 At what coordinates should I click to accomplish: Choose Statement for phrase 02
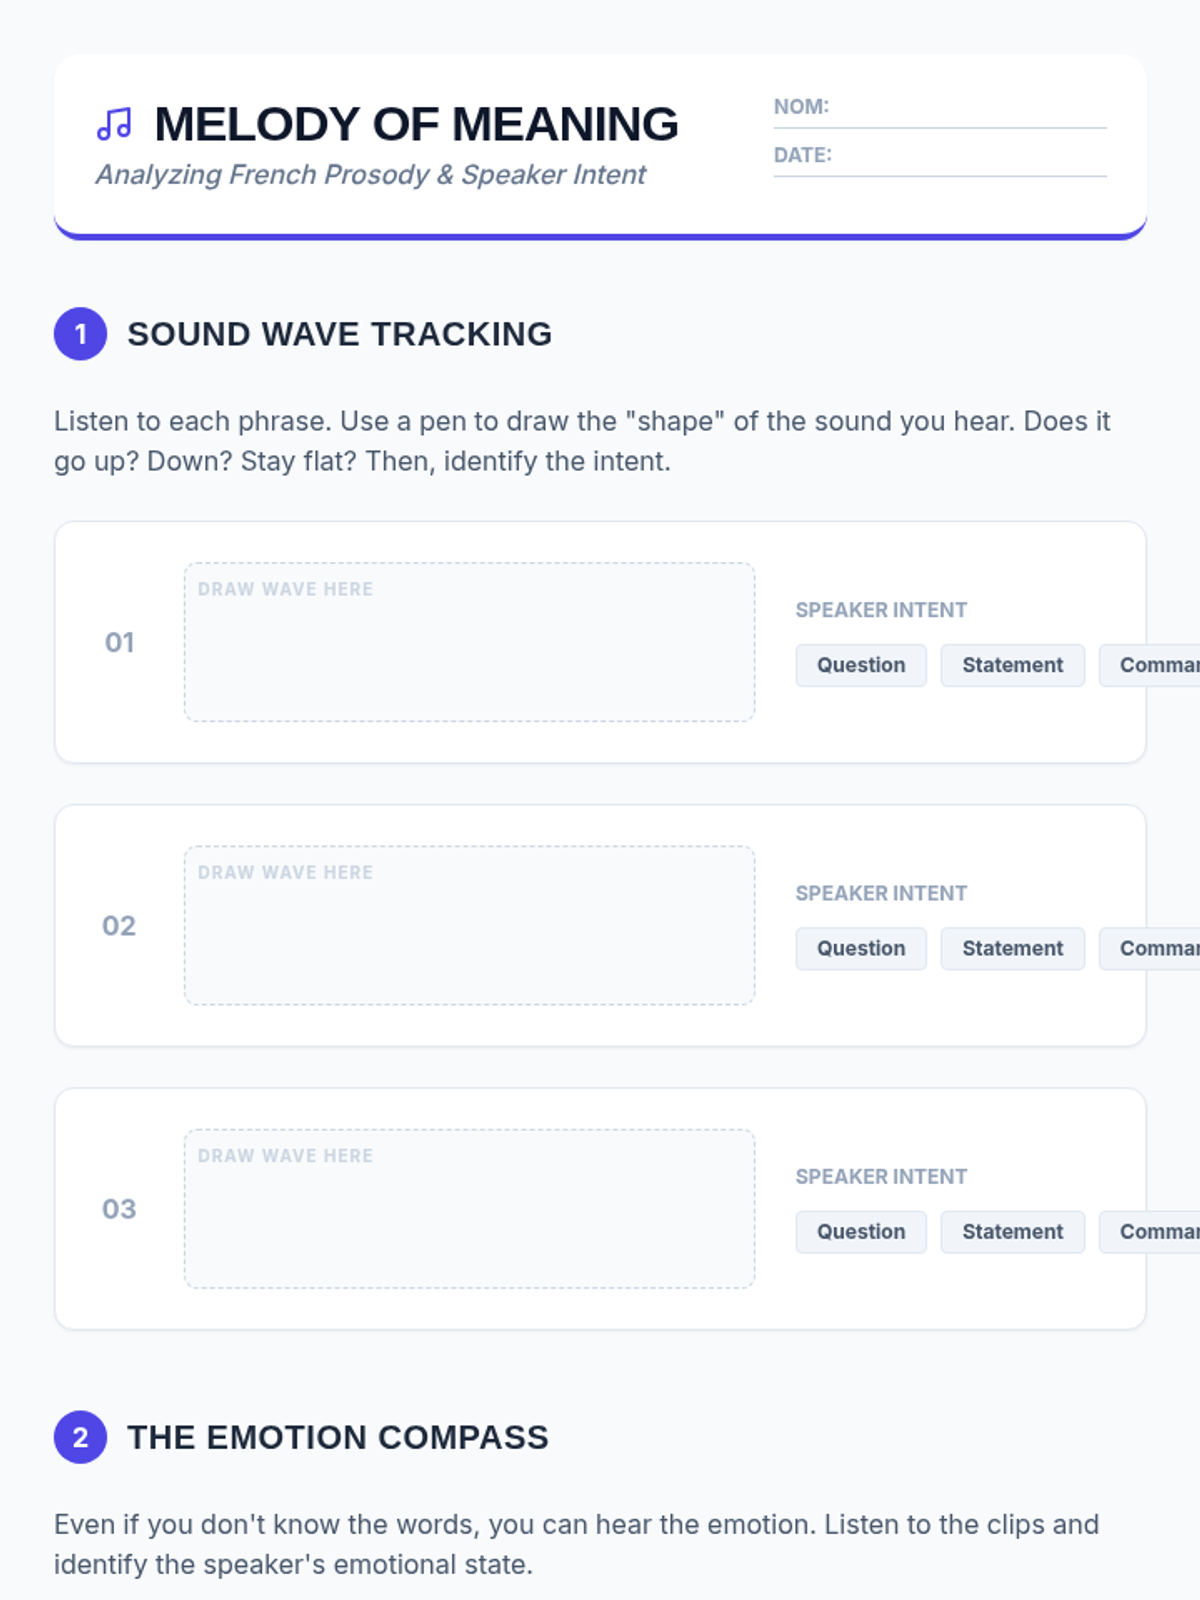click(1012, 948)
